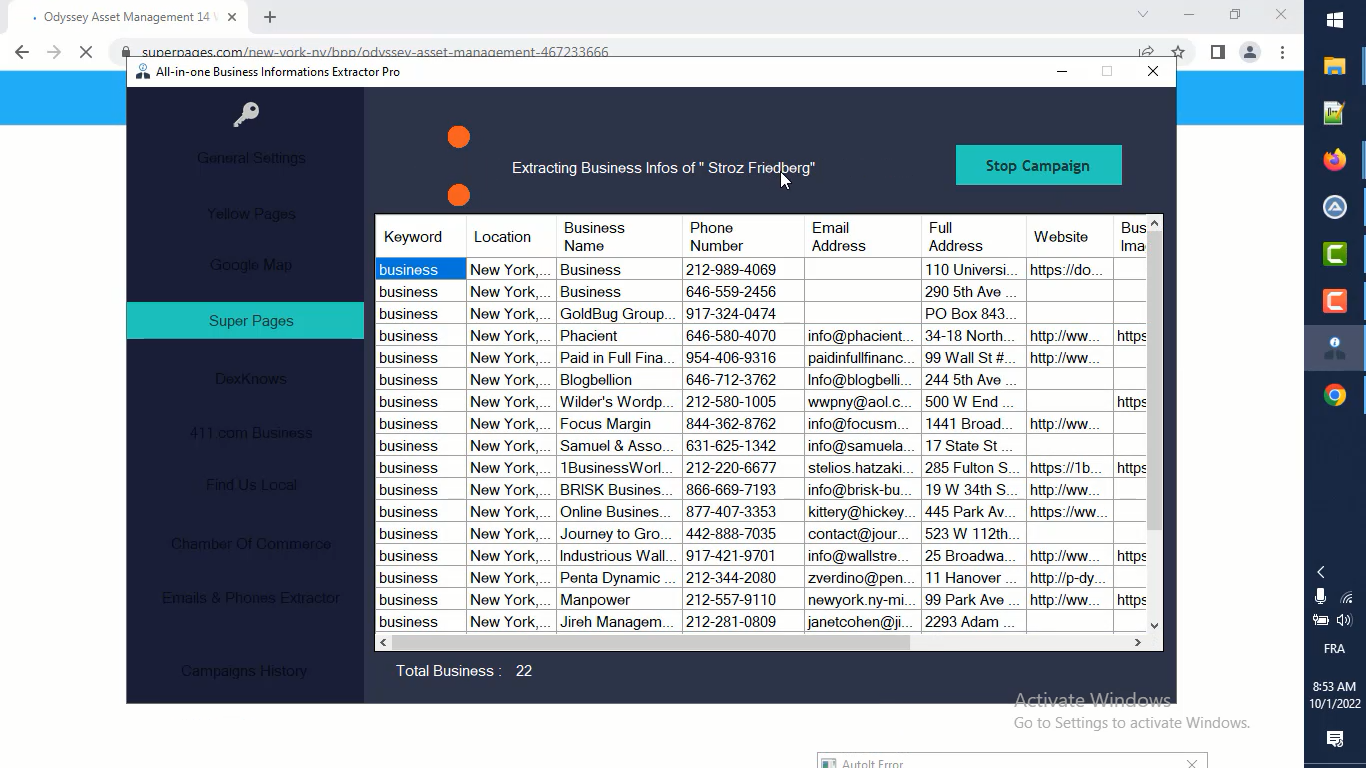This screenshot has height=768, width=1366.
Task: Click the Keyword column header
Action: (x=421, y=237)
